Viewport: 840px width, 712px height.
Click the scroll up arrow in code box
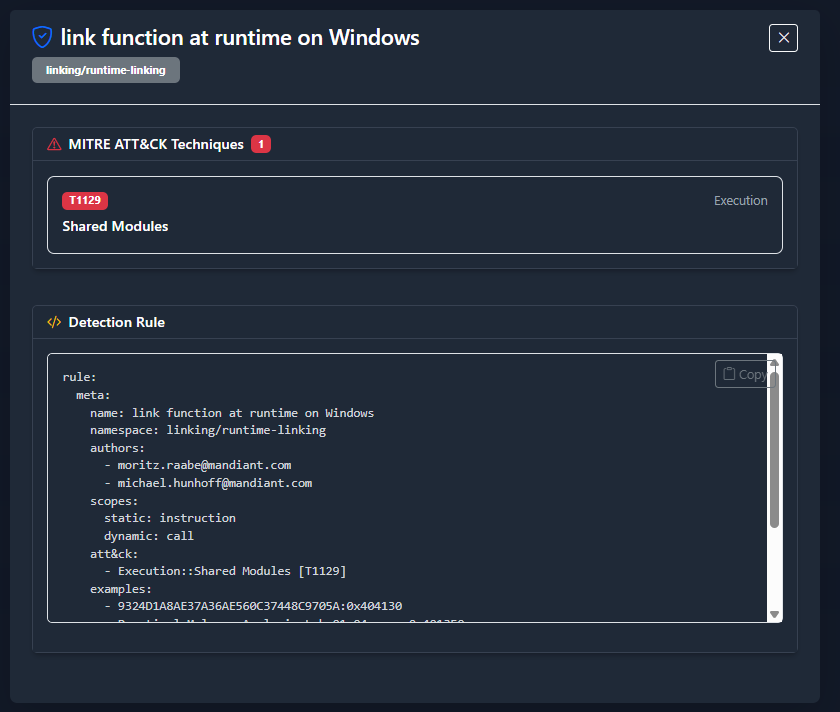pyautogui.click(x=774, y=363)
